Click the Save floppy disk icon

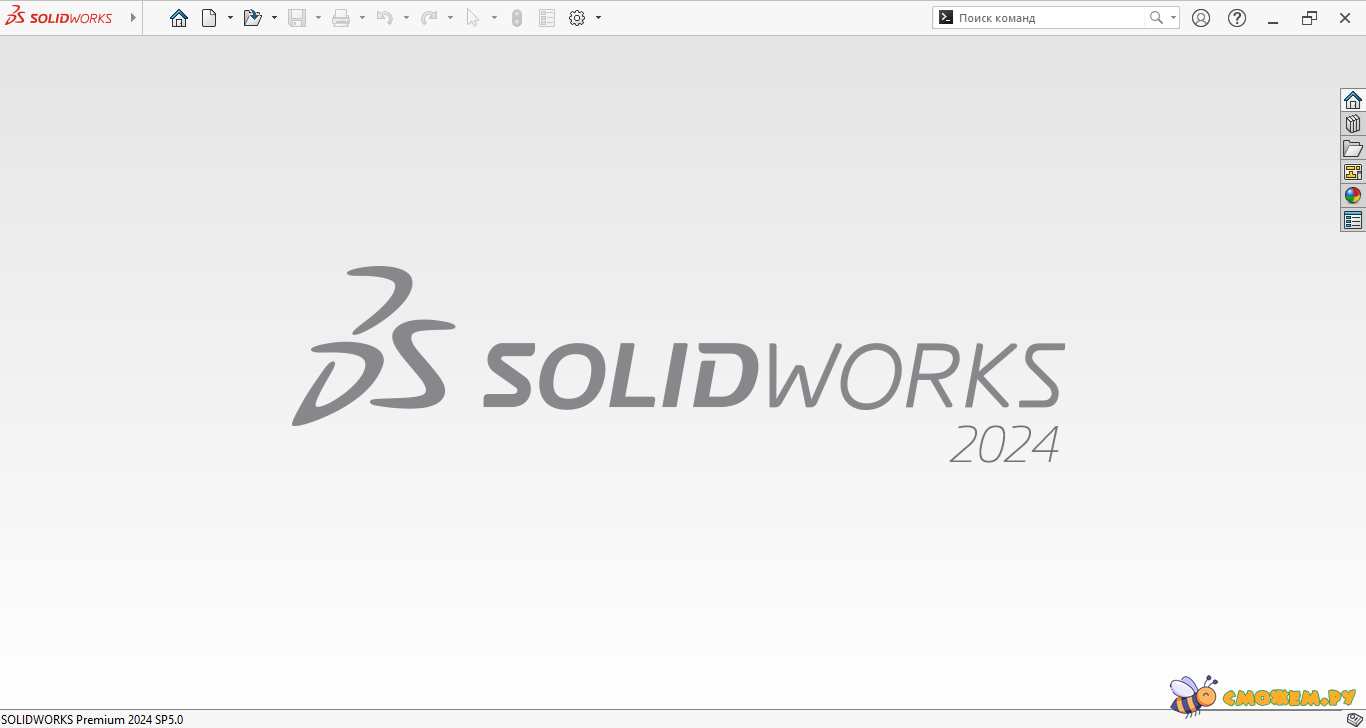(297, 18)
